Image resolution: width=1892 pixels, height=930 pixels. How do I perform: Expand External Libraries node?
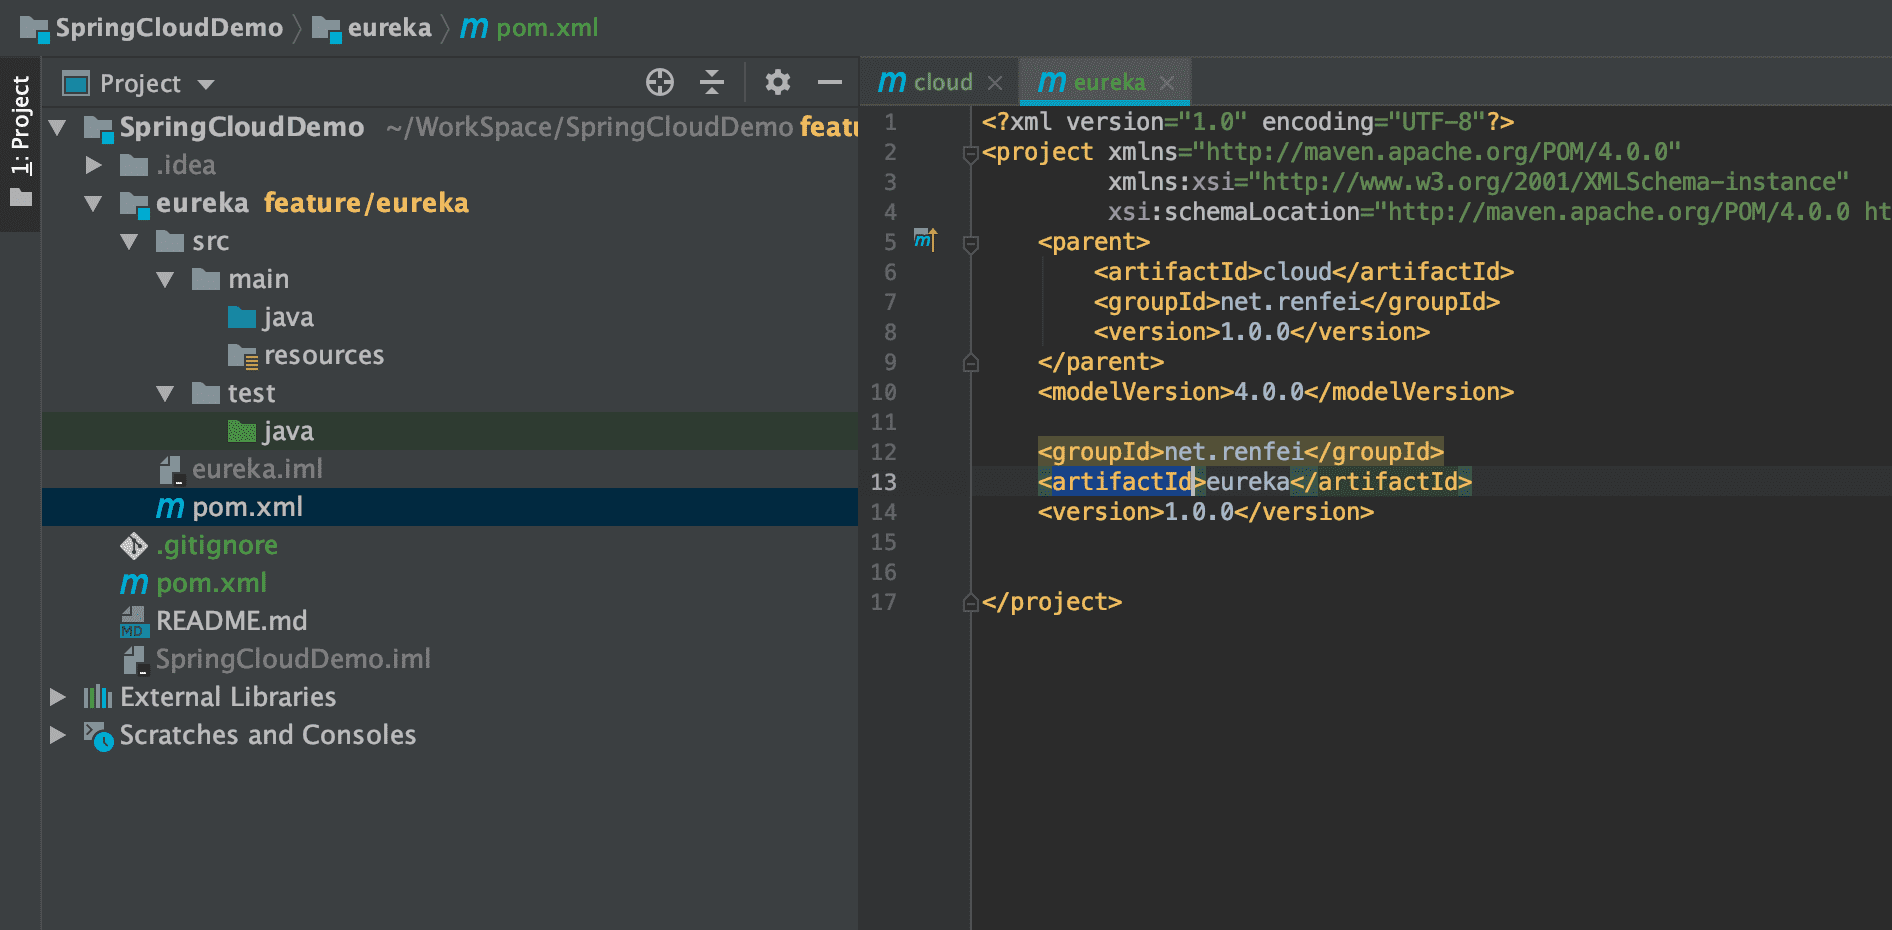(58, 697)
